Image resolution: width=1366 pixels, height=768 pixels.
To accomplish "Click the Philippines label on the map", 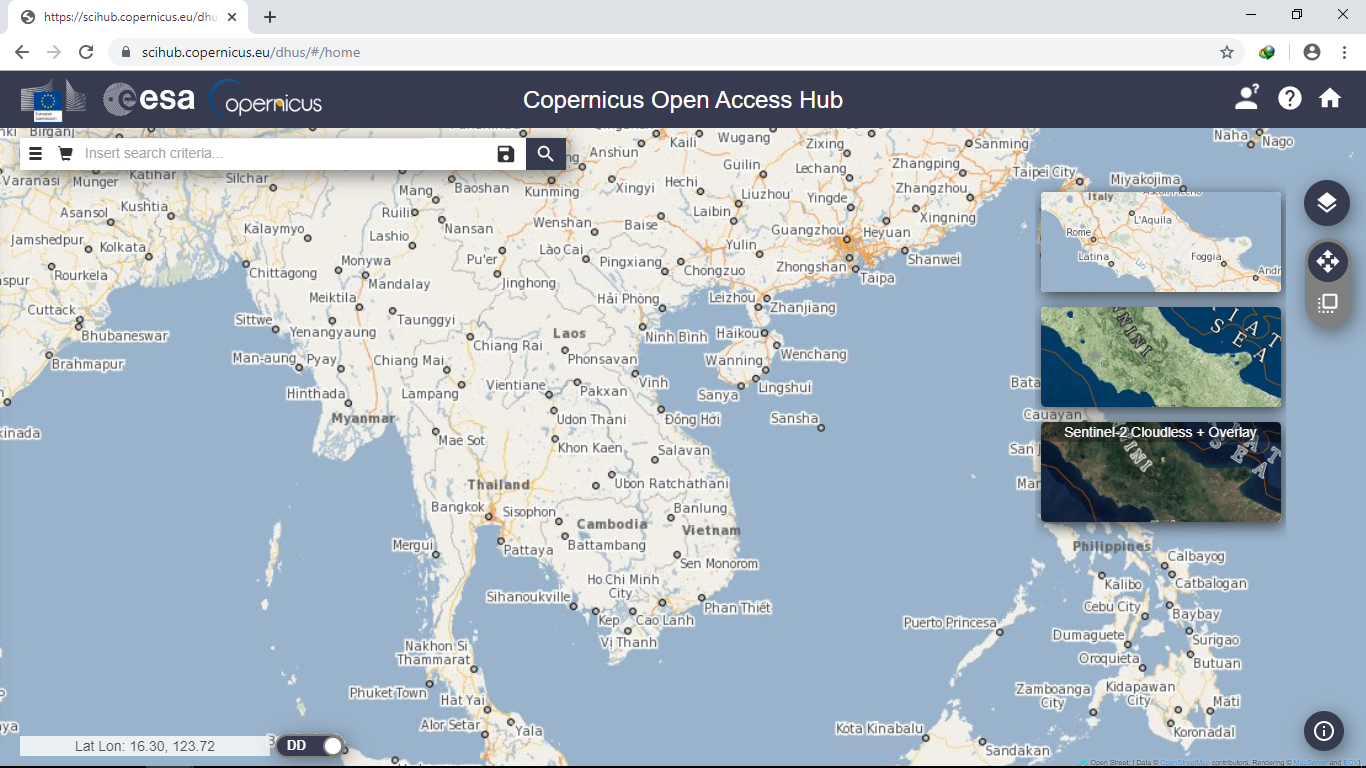I will pos(1112,546).
